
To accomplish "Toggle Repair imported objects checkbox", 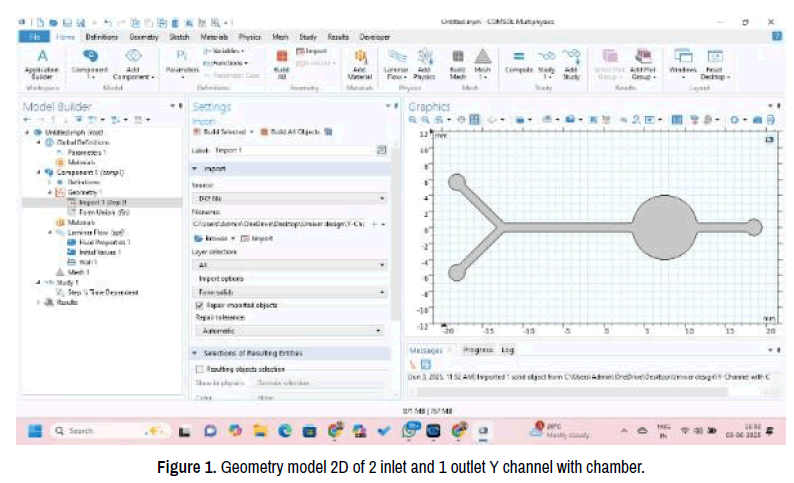I will tap(198, 303).
